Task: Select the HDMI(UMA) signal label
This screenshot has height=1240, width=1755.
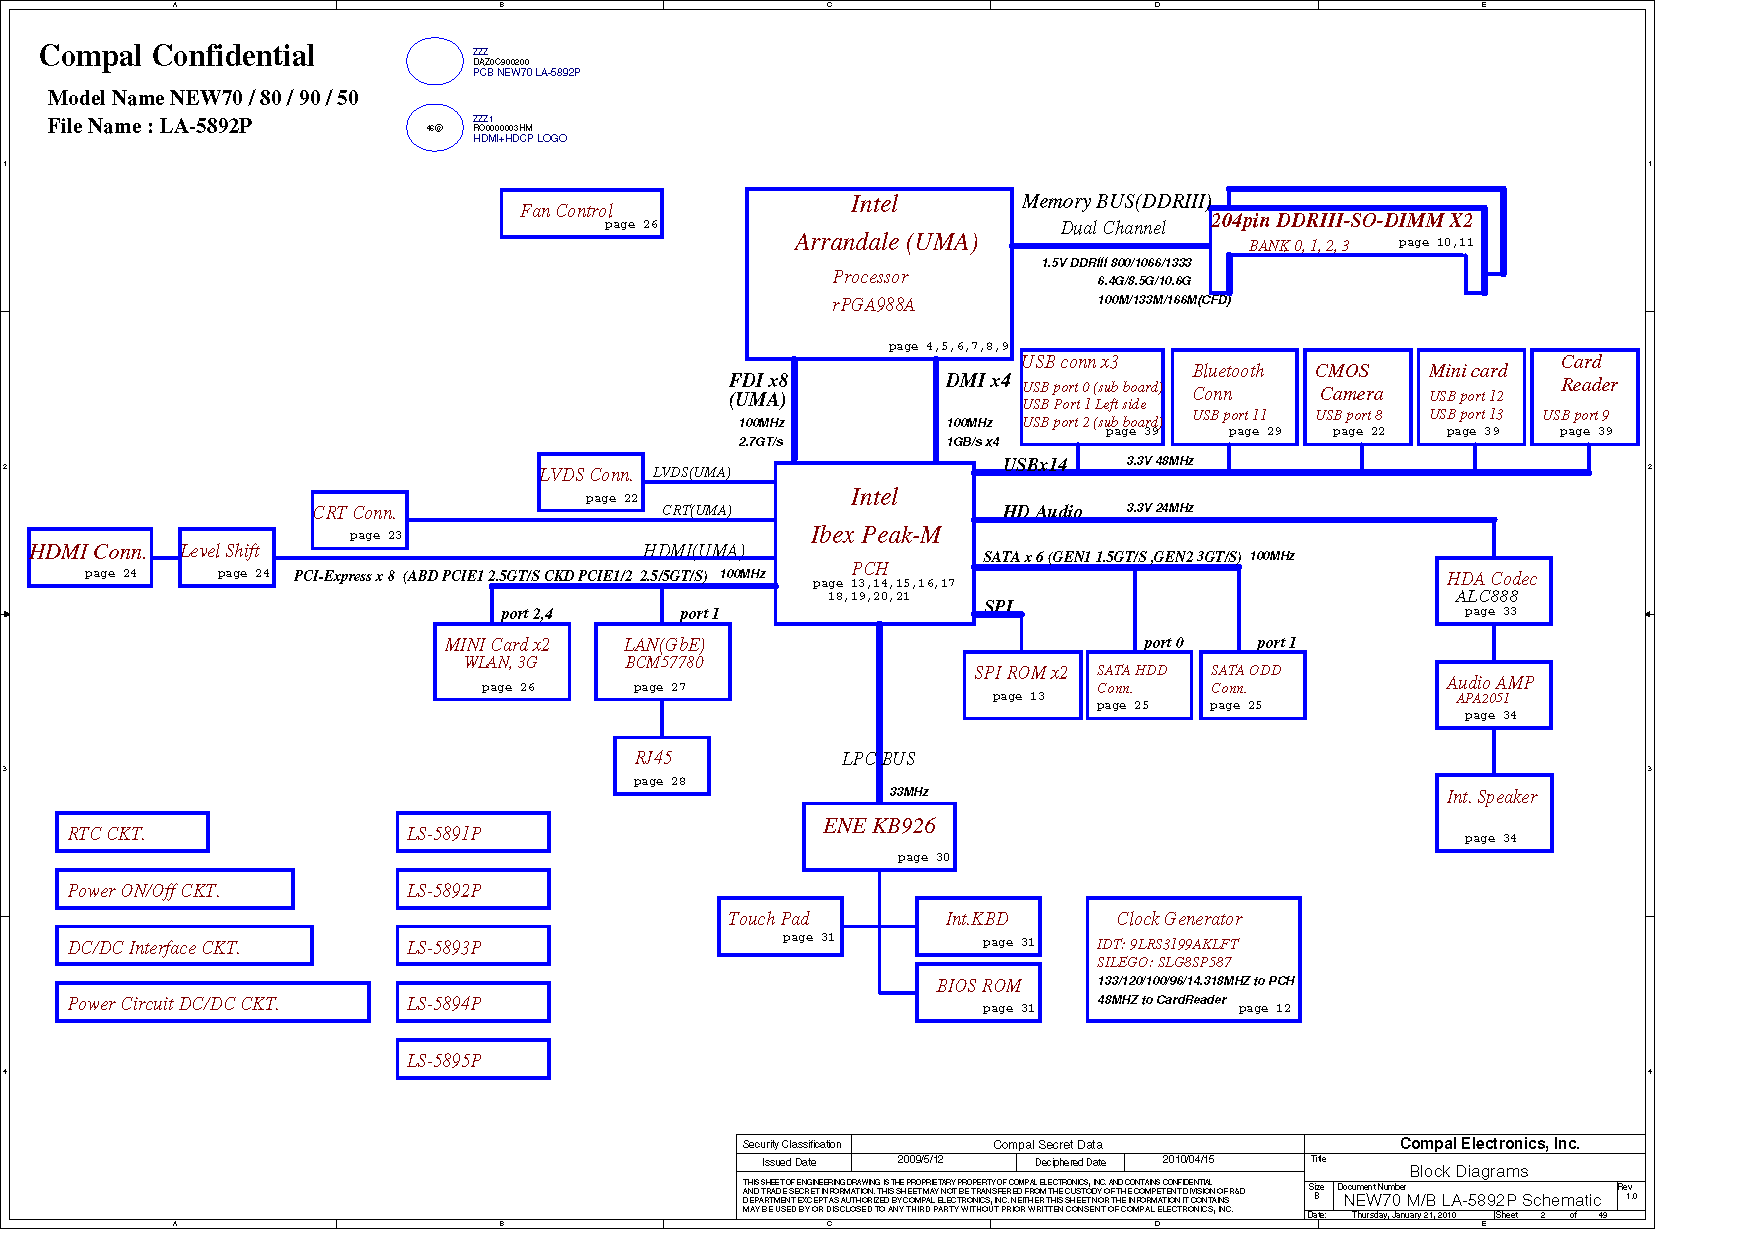Action: (x=694, y=550)
